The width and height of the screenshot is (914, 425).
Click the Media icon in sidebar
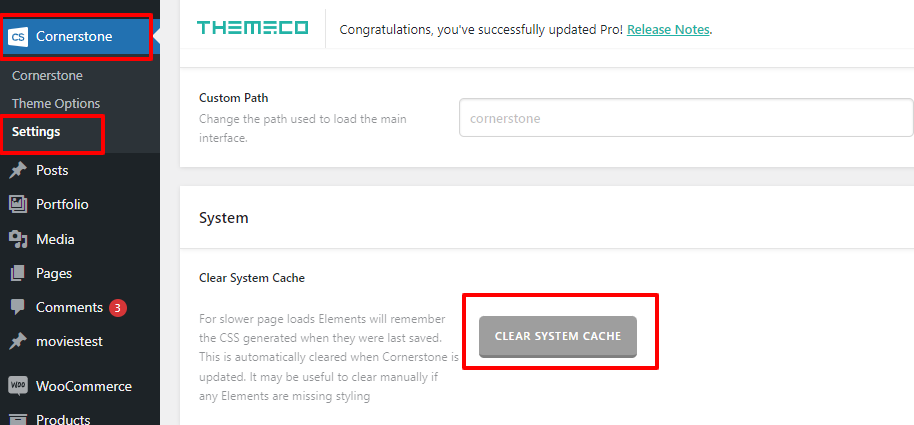point(18,239)
